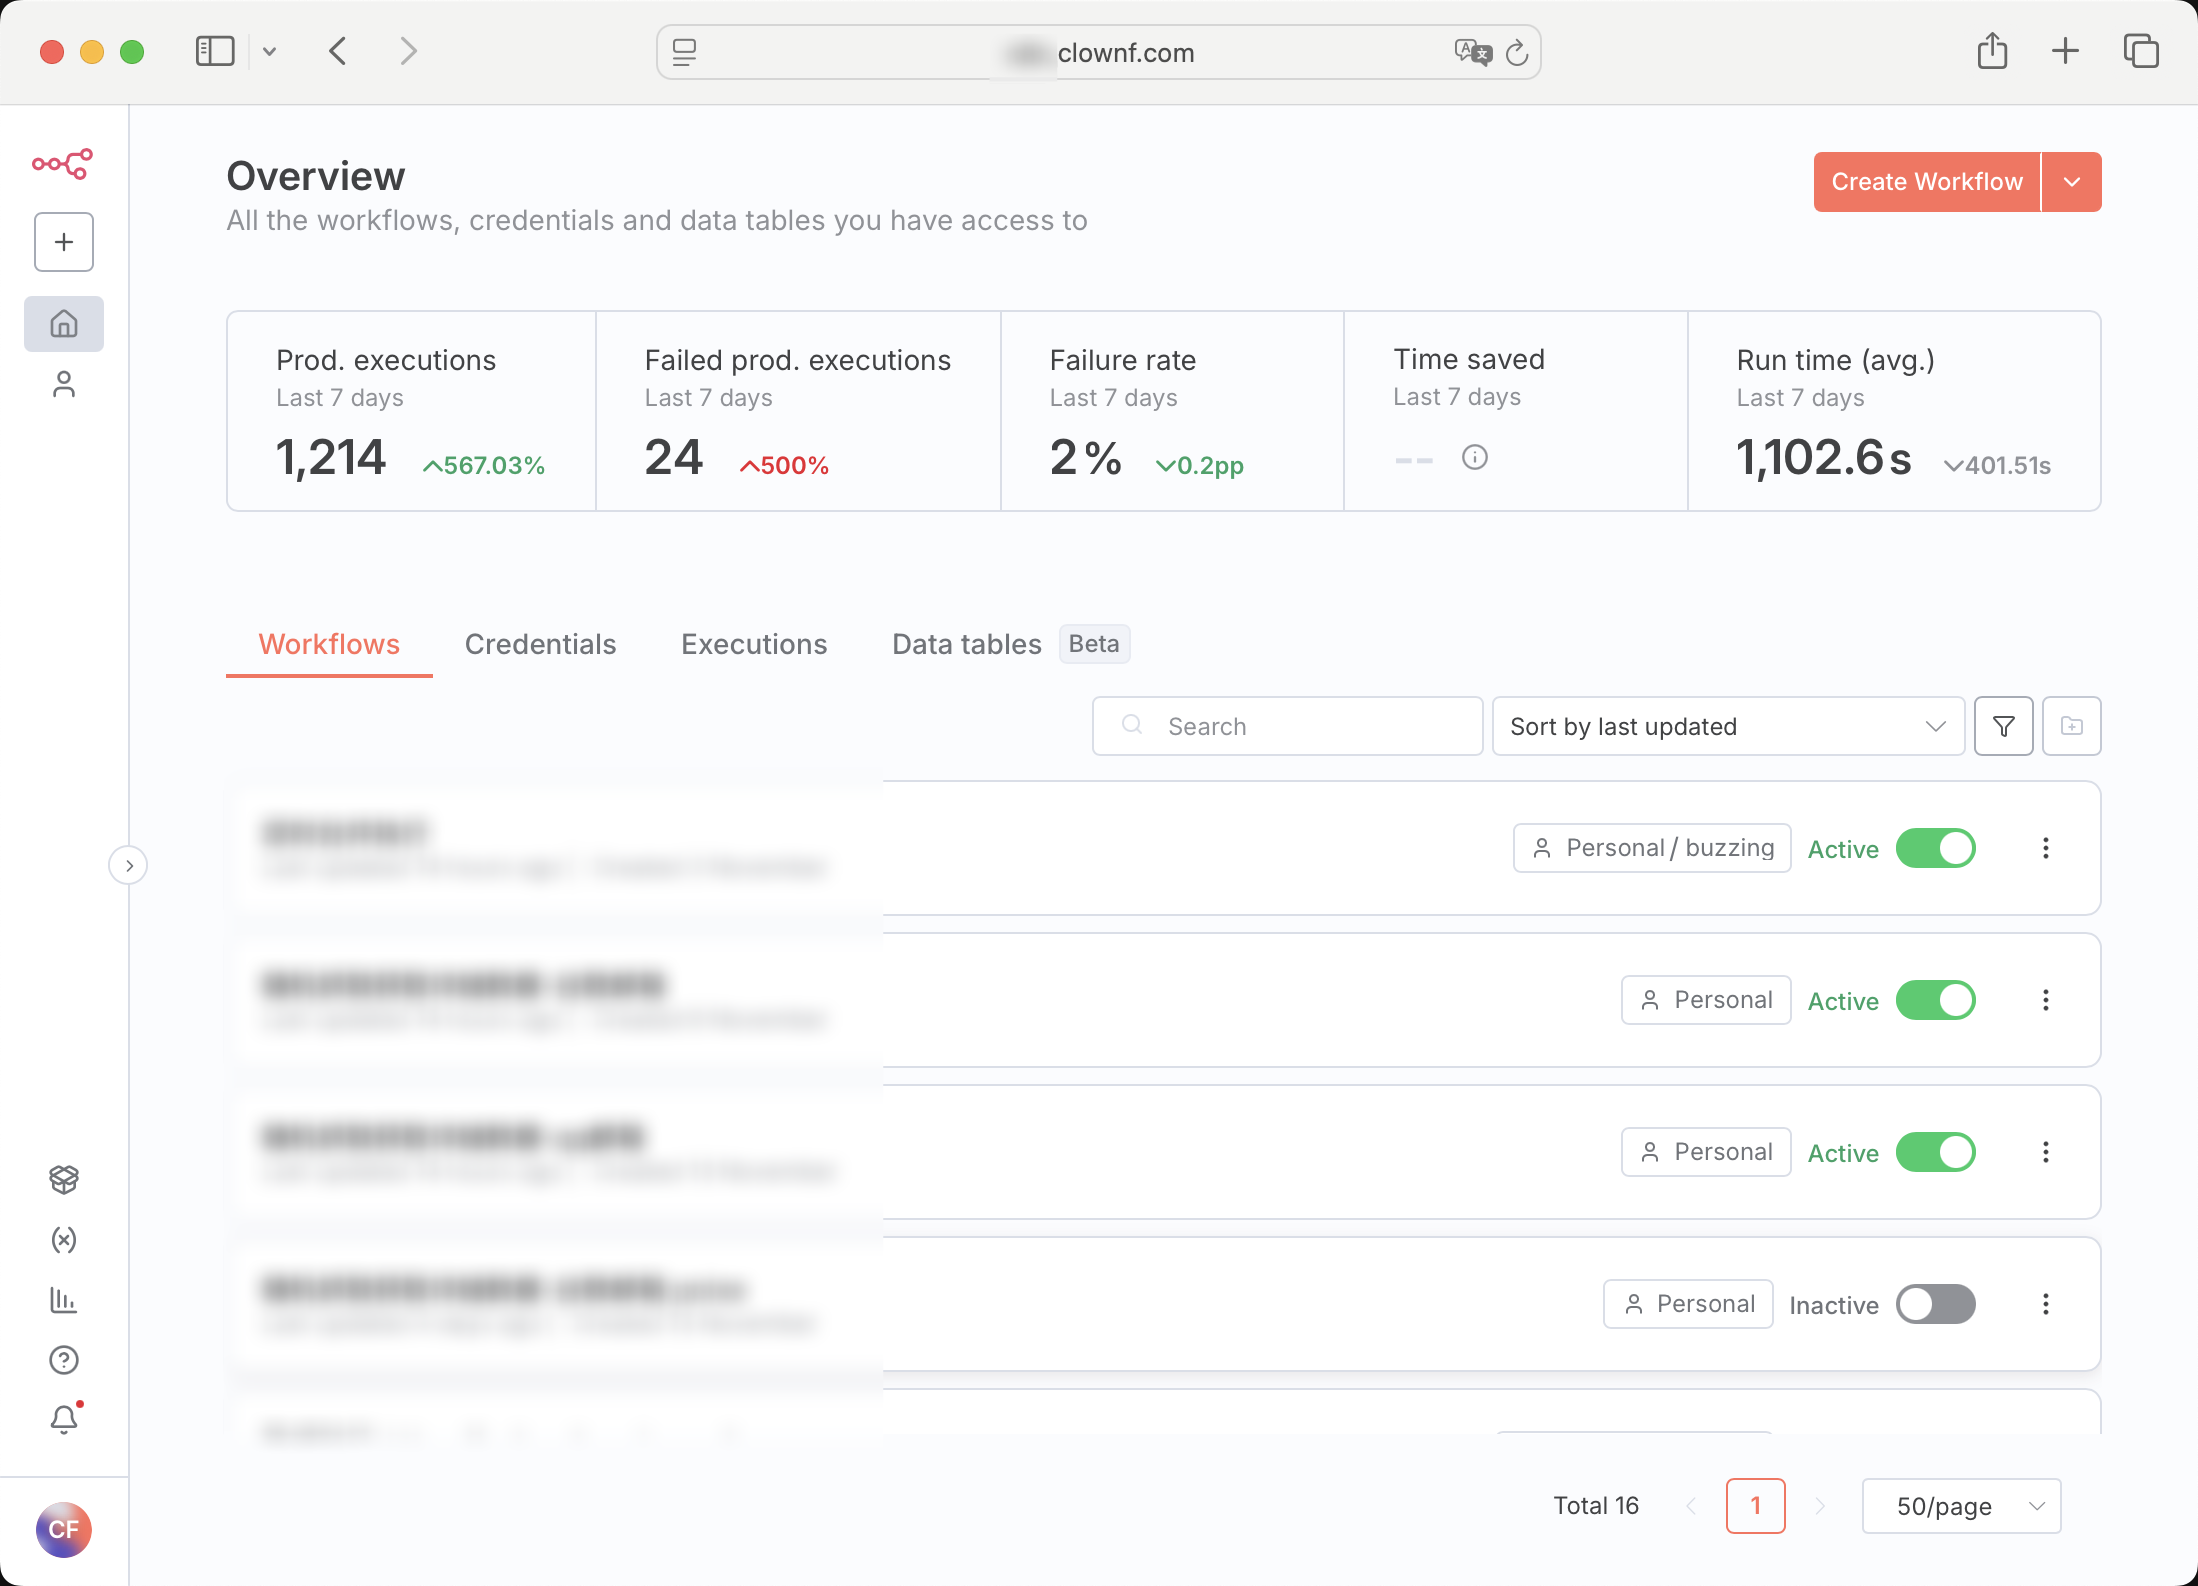Open the notifications bell icon
The image size is (2198, 1586).
[x=64, y=1419]
